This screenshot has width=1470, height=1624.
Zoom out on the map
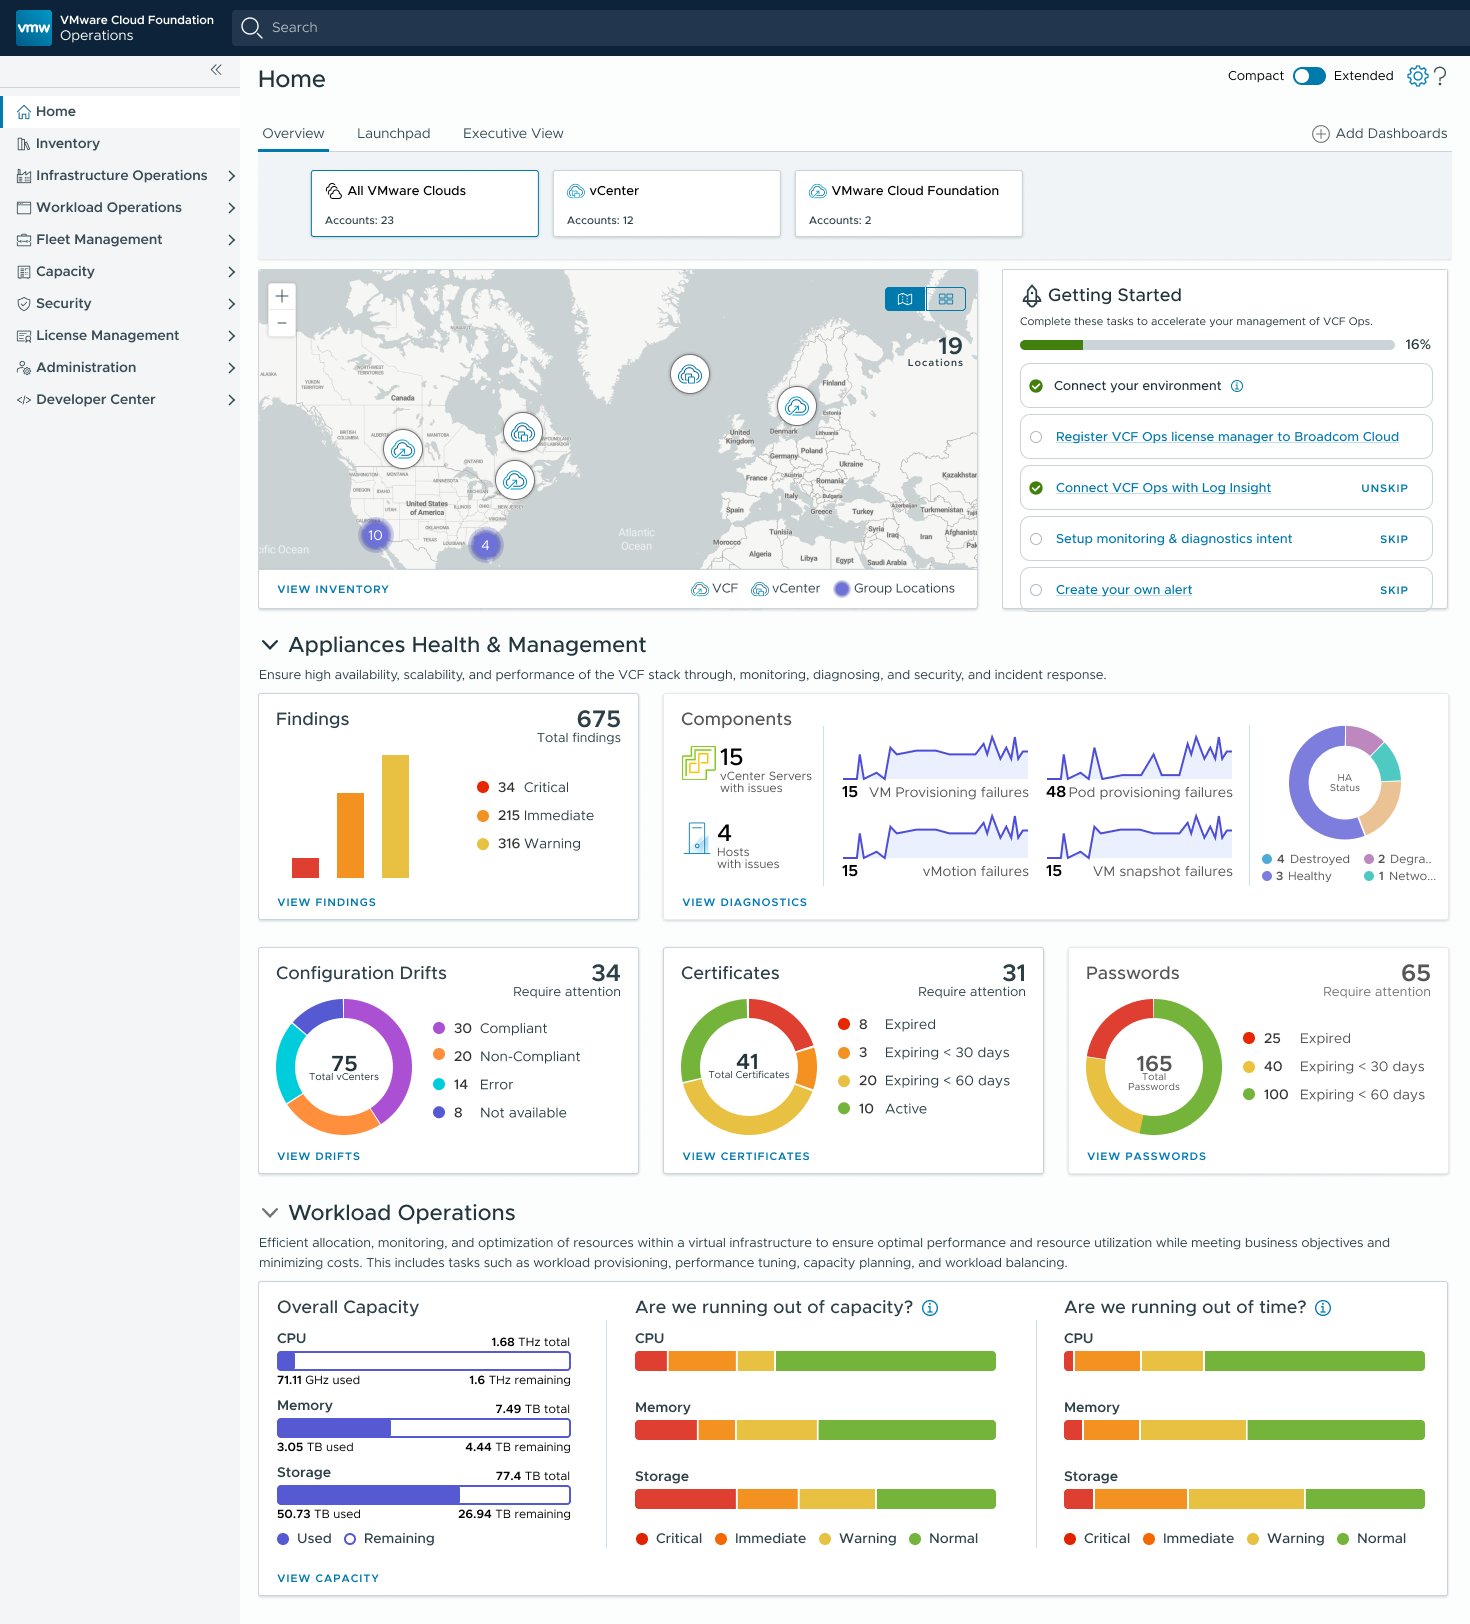click(282, 323)
